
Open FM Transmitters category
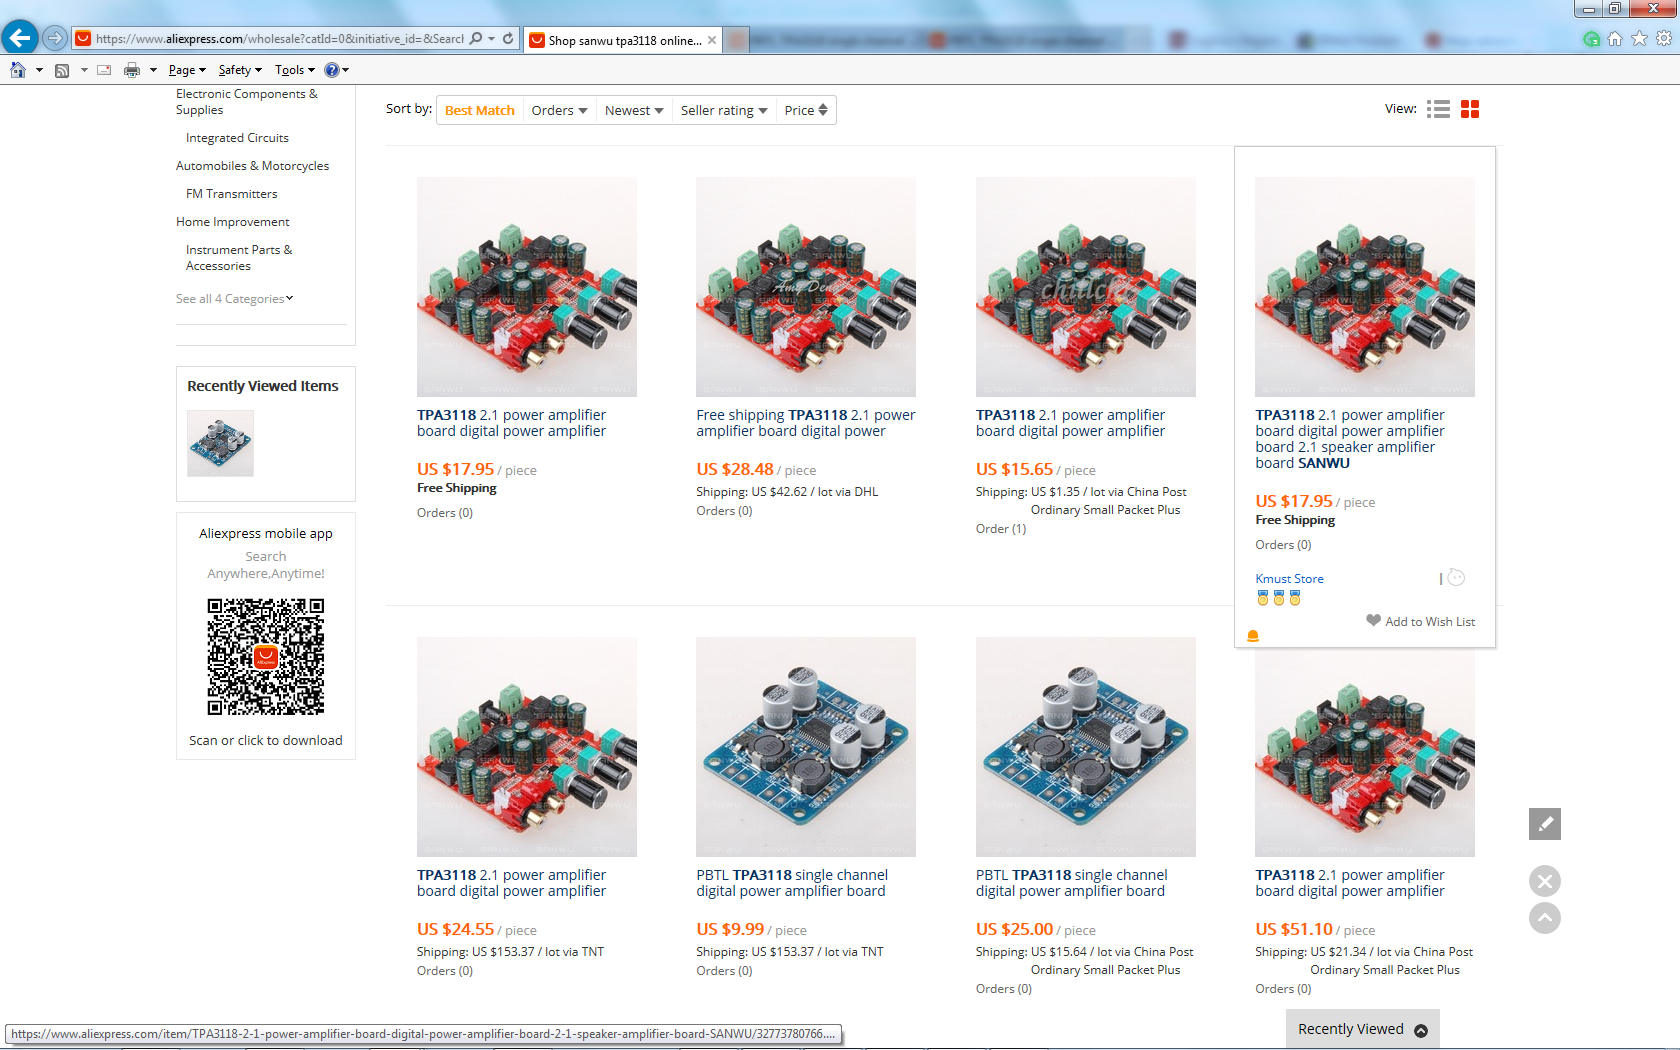(232, 194)
